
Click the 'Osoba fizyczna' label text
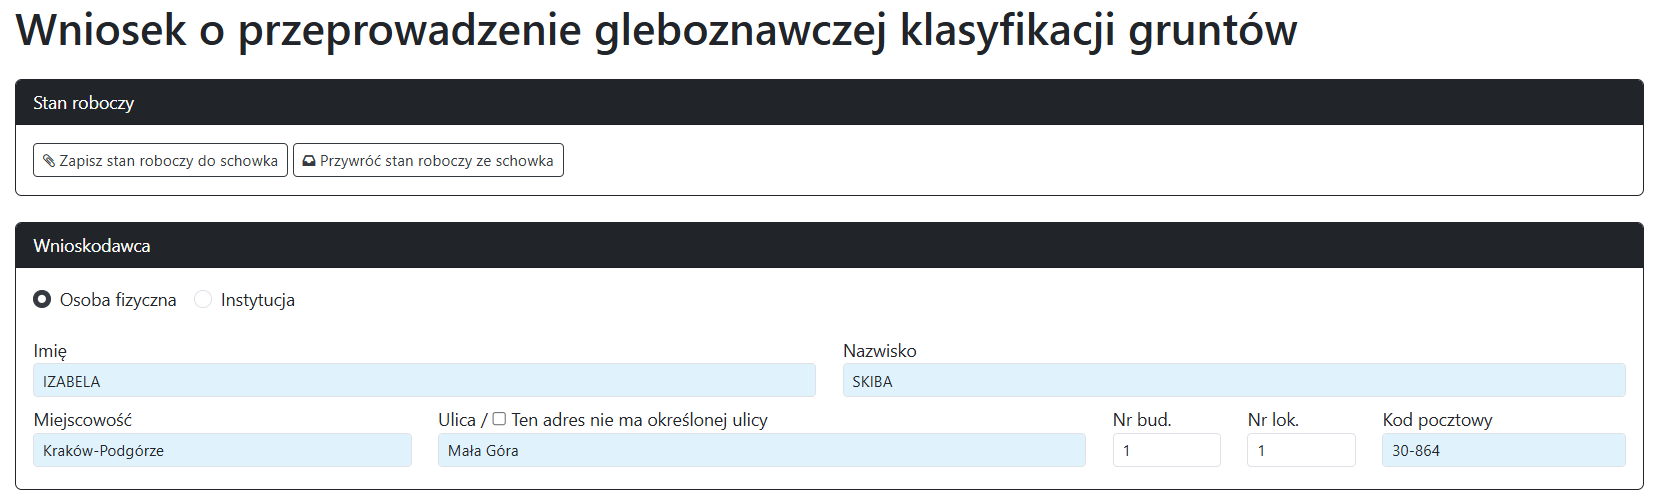(118, 300)
